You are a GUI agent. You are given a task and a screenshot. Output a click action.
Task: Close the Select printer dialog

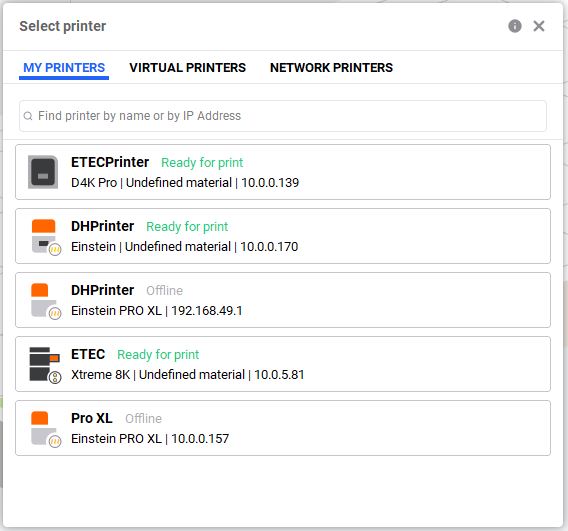coord(539,26)
